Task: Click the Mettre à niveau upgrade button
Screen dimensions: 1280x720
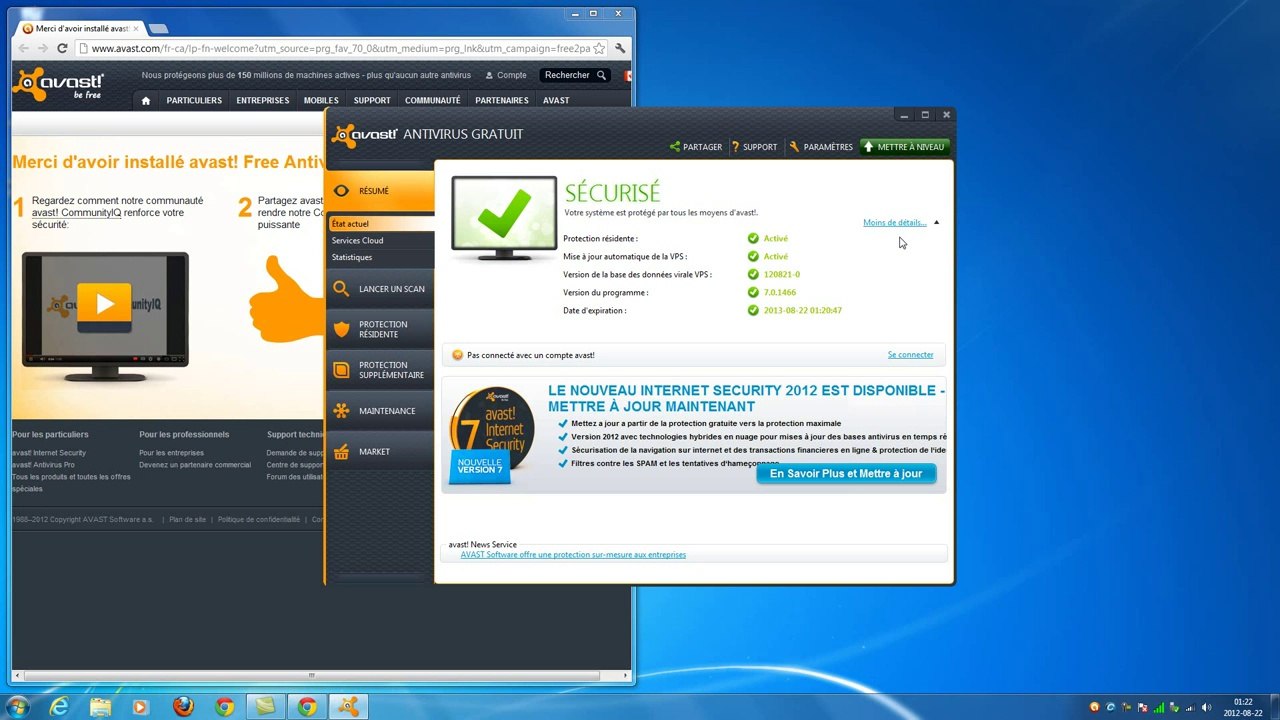Action: tap(904, 147)
